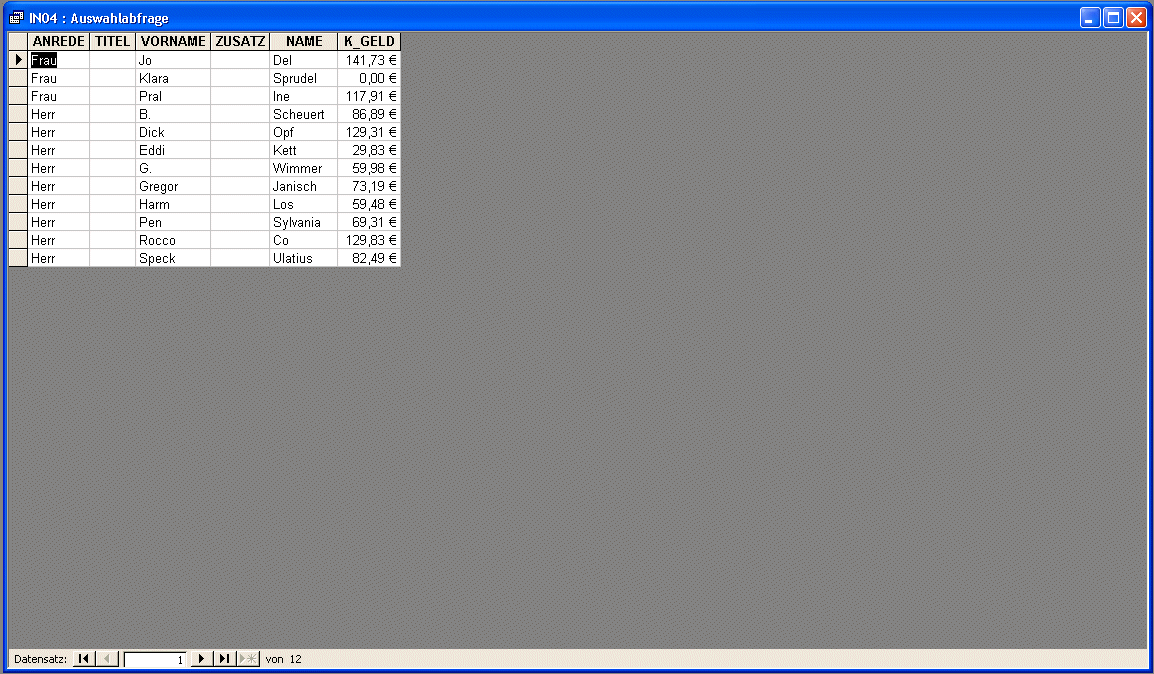This screenshot has width=1154, height=674.
Task: Click the first name cell 'Speck'
Action: 173,258
